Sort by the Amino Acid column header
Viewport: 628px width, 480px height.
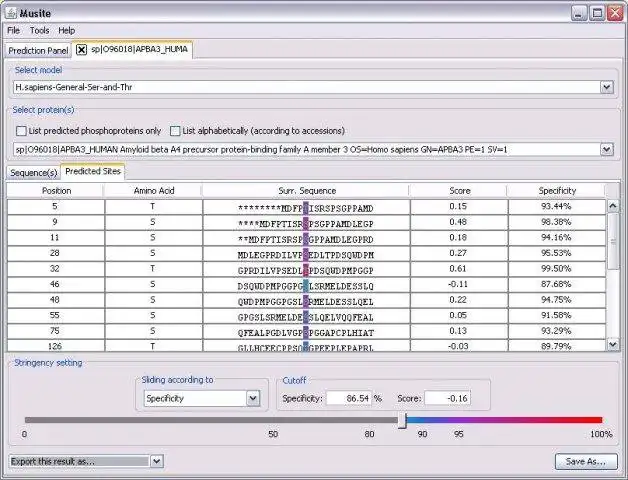coord(154,191)
